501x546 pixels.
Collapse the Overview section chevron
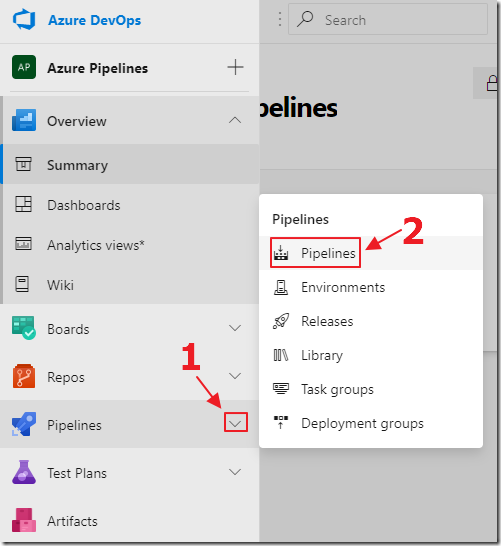pyautogui.click(x=235, y=120)
